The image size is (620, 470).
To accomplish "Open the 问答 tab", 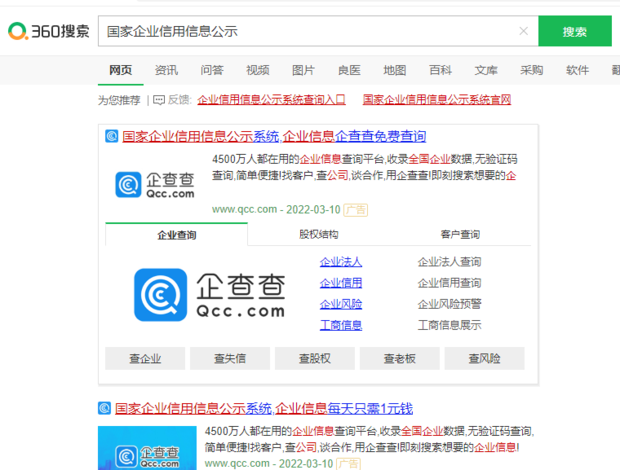I will tap(212, 70).
